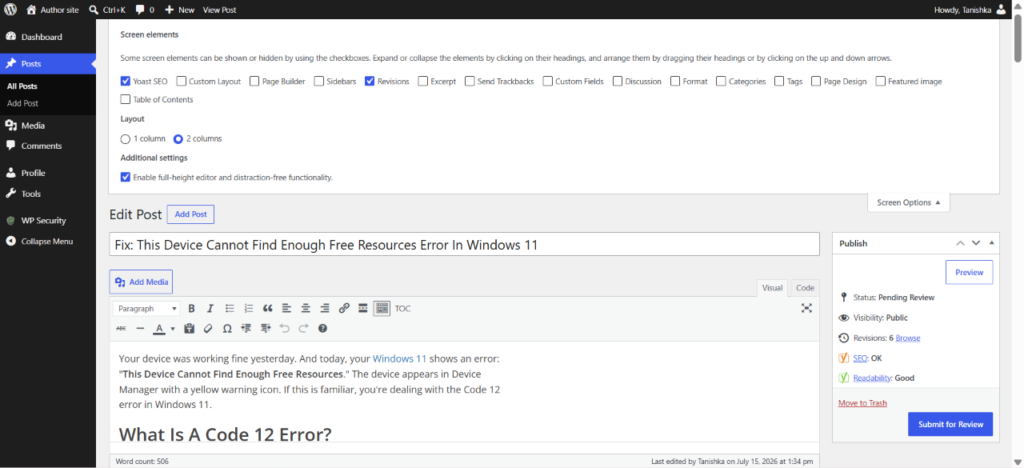This screenshot has height=468, width=1024.
Task: Toggle the toolbar kitchen sink button
Action: pyautogui.click(x=382, y=309)
